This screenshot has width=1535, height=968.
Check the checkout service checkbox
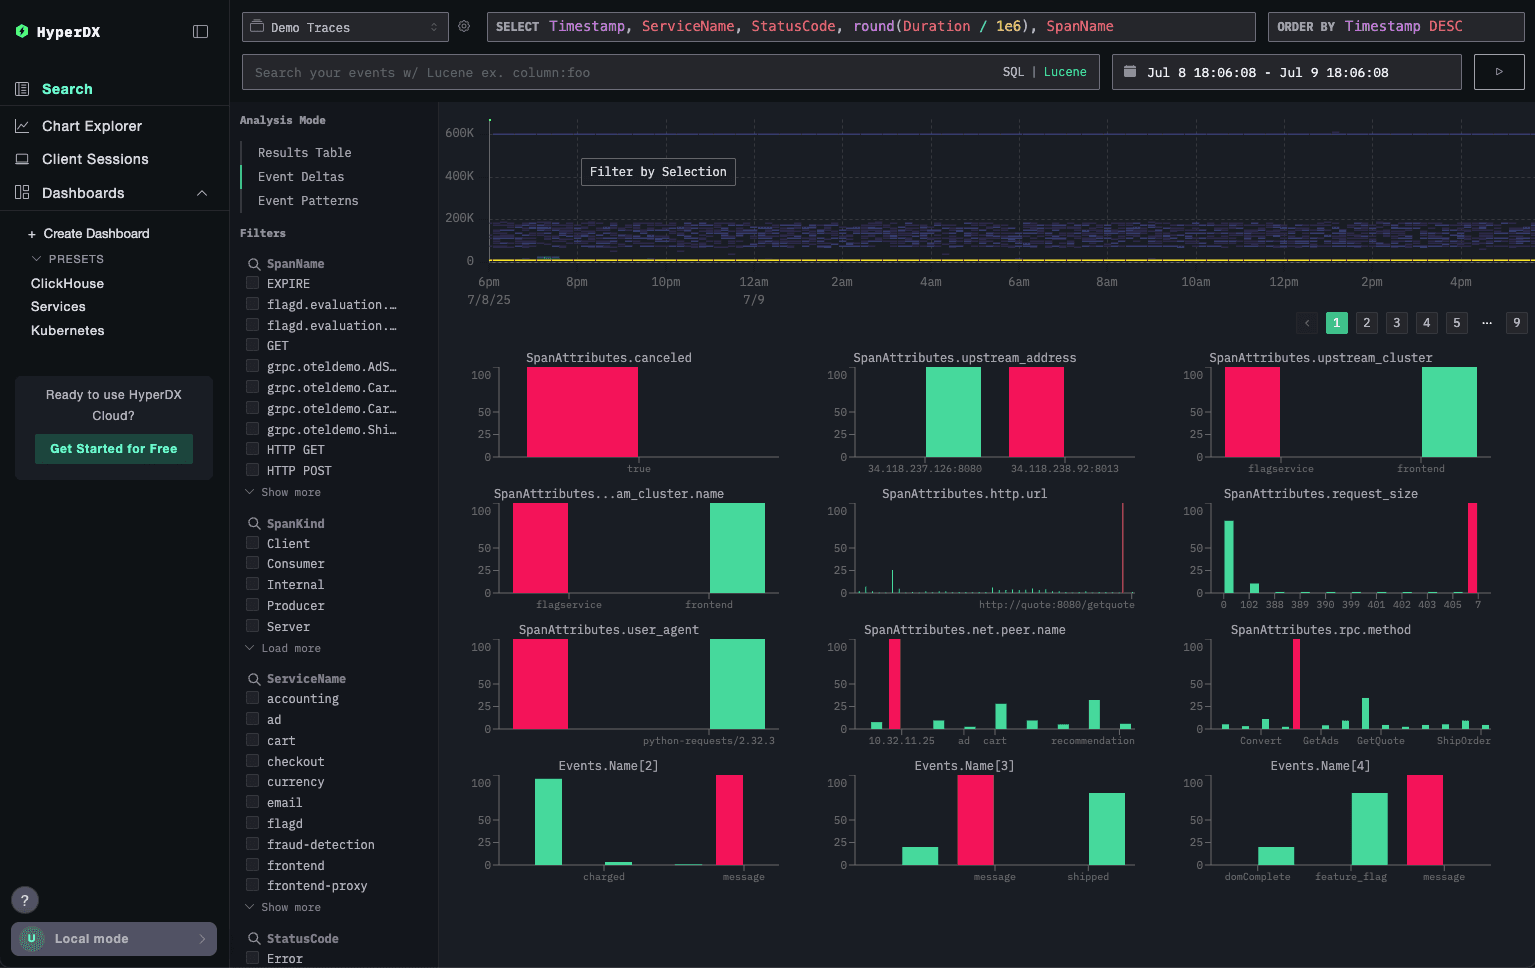point(253,761)
